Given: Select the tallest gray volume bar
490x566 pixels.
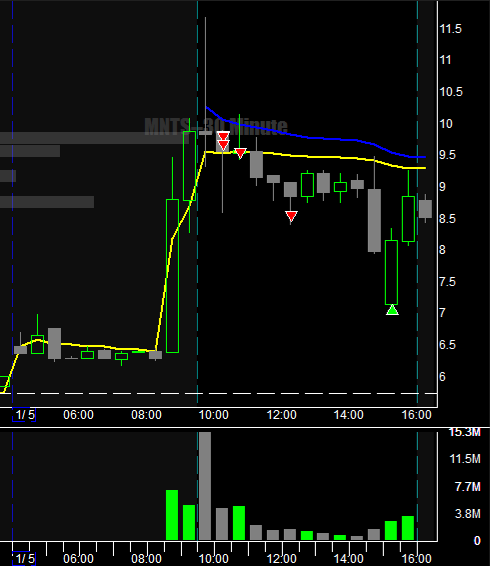Looking at the screenshot, I should point(205,486).
